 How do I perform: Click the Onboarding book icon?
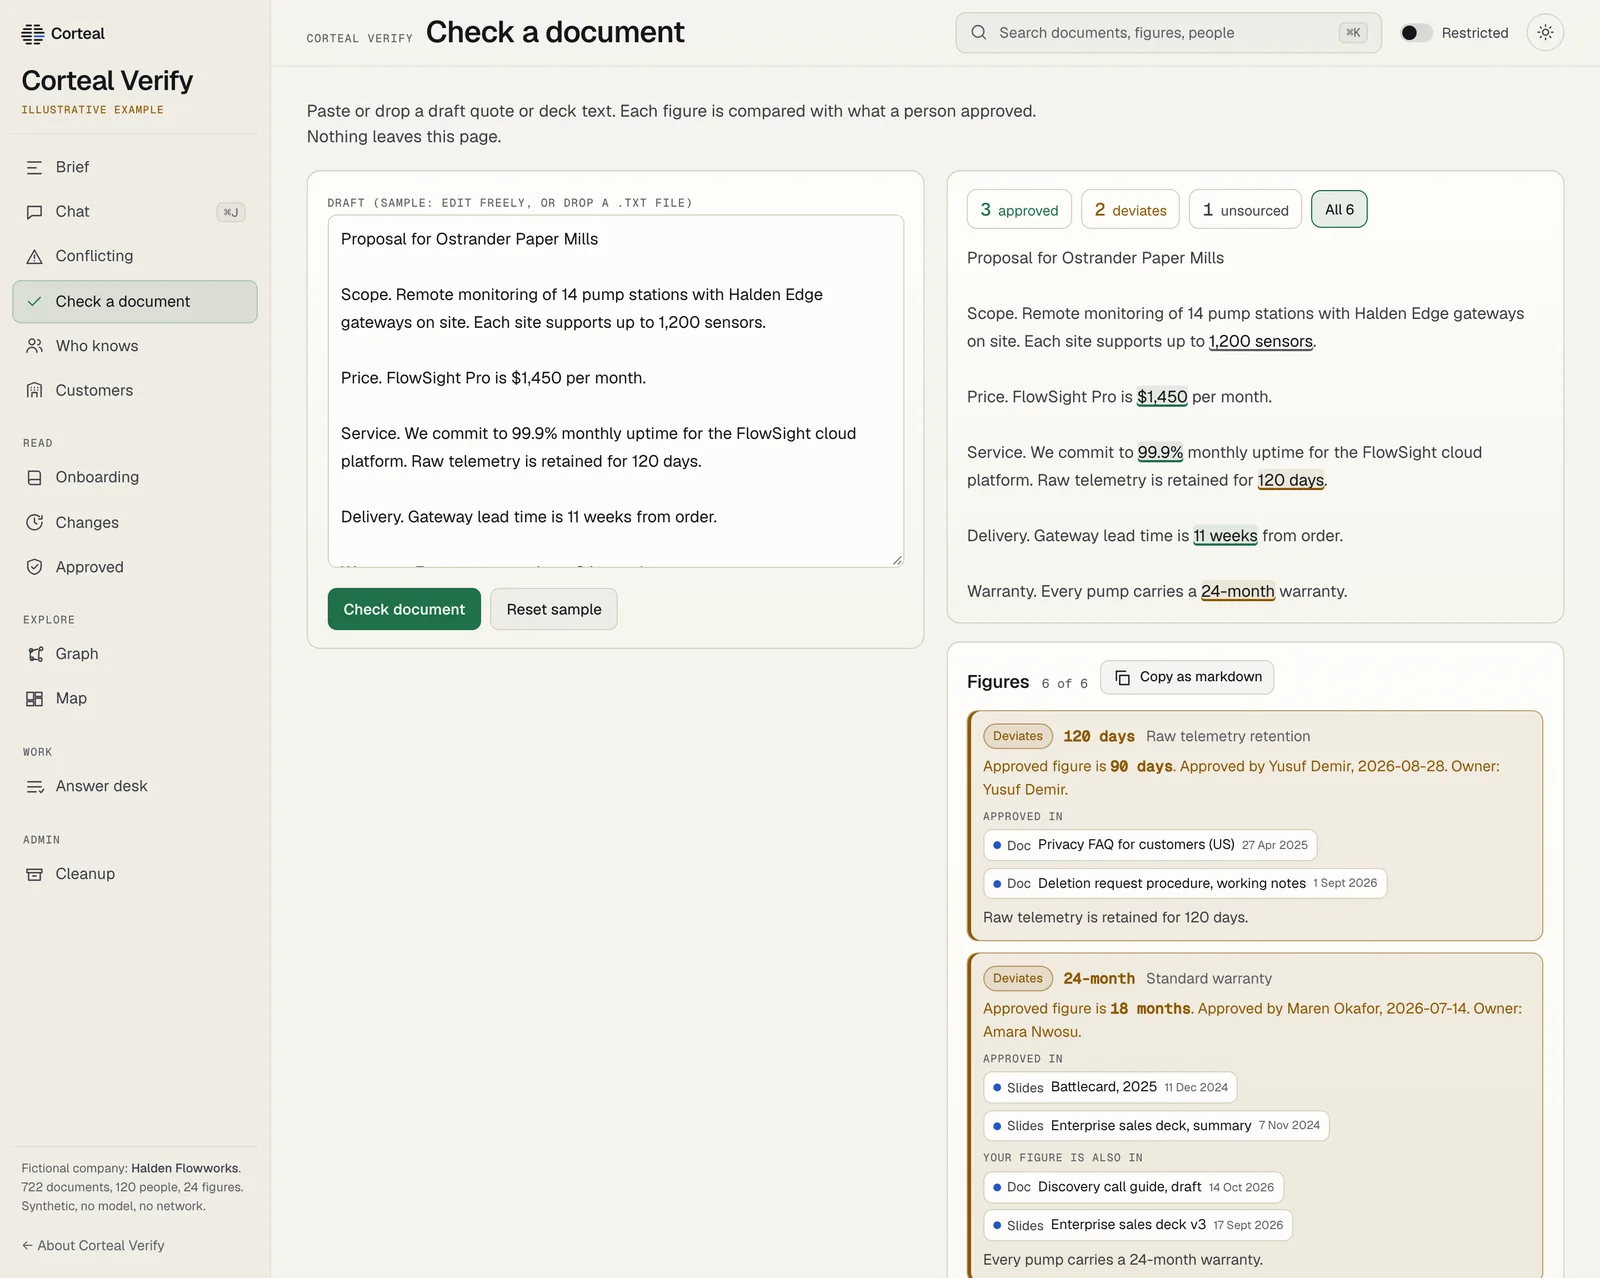pos(34,478)
